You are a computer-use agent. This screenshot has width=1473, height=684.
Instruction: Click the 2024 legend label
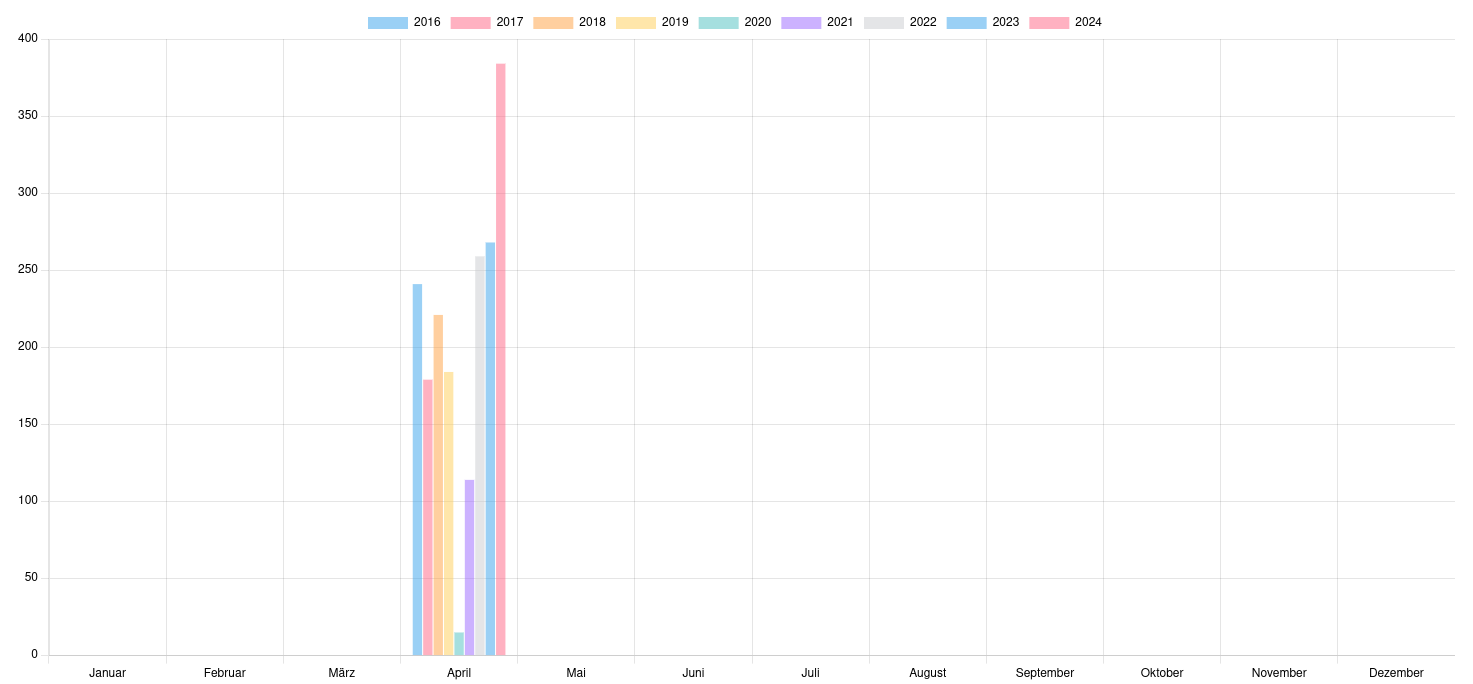tap(1087, 22)
